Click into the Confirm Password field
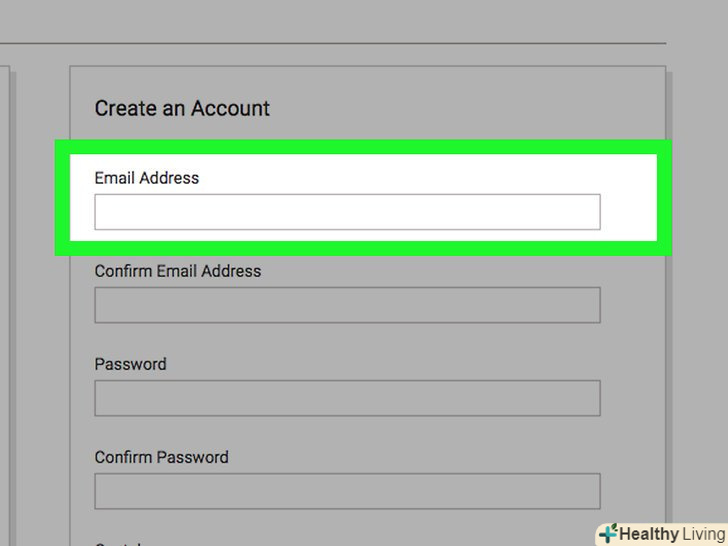728x546 pixels. pyautogui.click(x=347, y=491)
